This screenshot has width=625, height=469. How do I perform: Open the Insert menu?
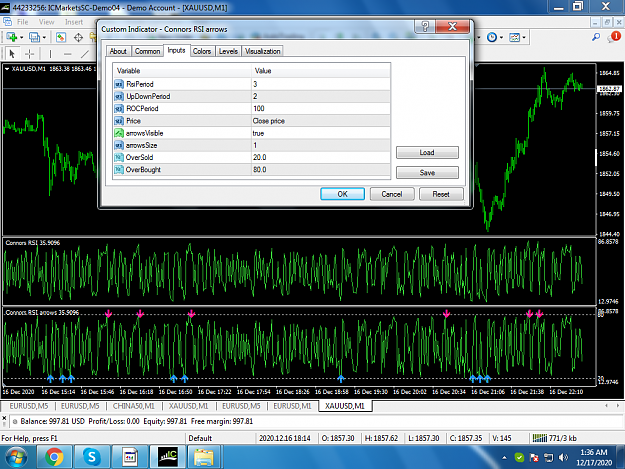(x=74, y=22)
